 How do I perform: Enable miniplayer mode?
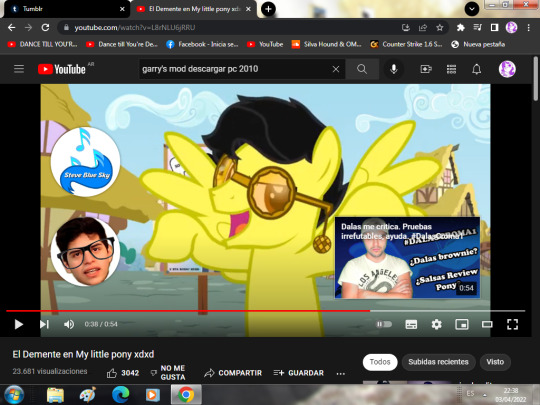462,324
